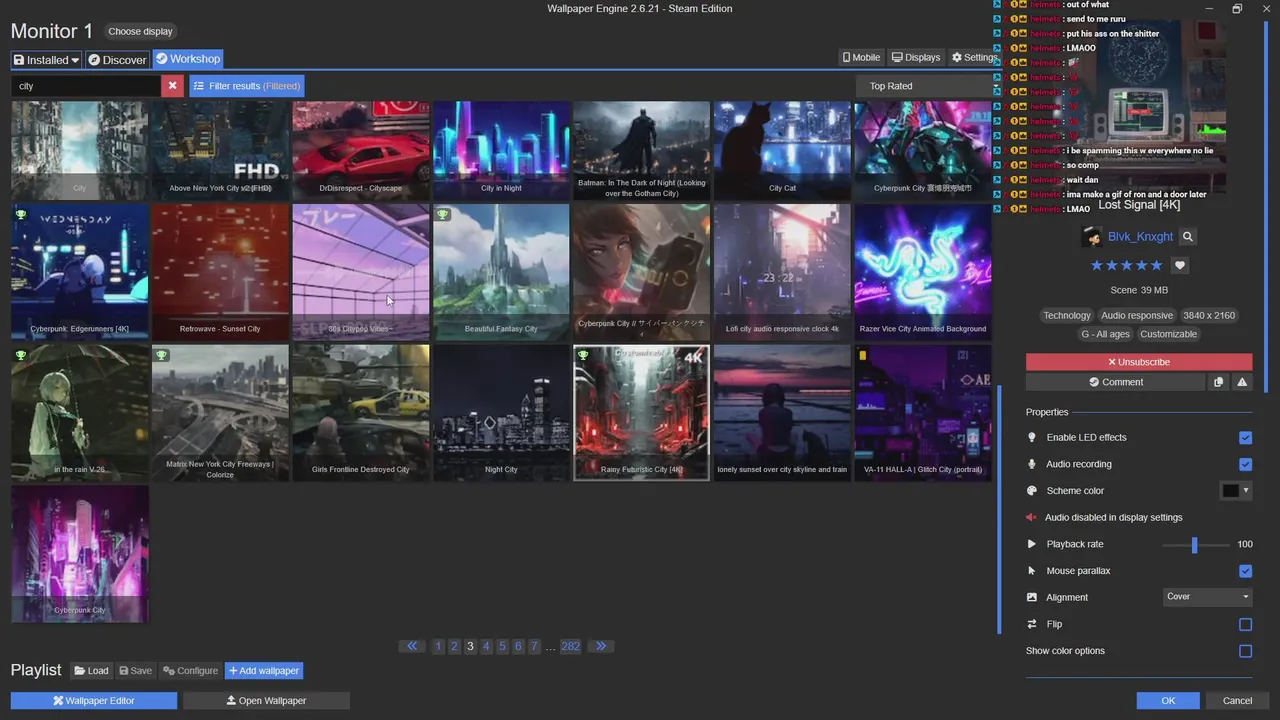Click the Flip arrows icon

(x=1032, y=624)
